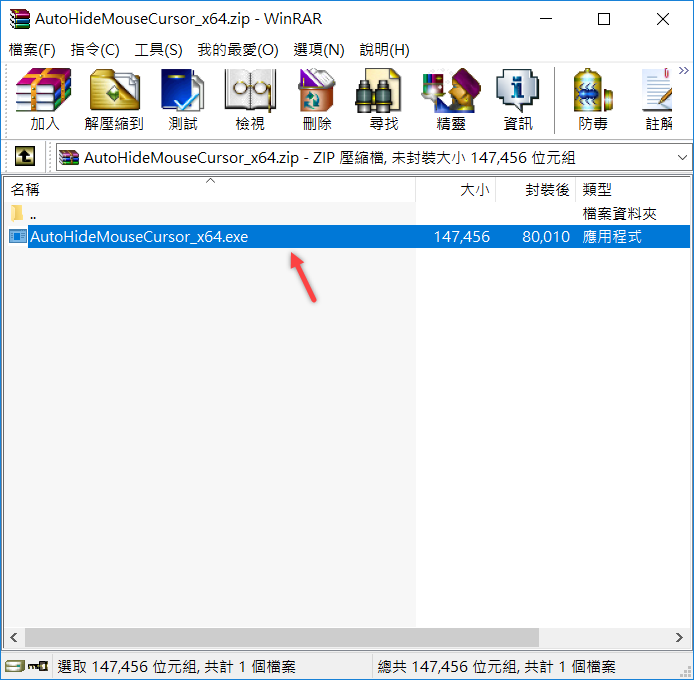This screenshot has width=694, height=680.
Task: Click the 刪除 (Delete) toolbar icon
Action: coord(317,100)
